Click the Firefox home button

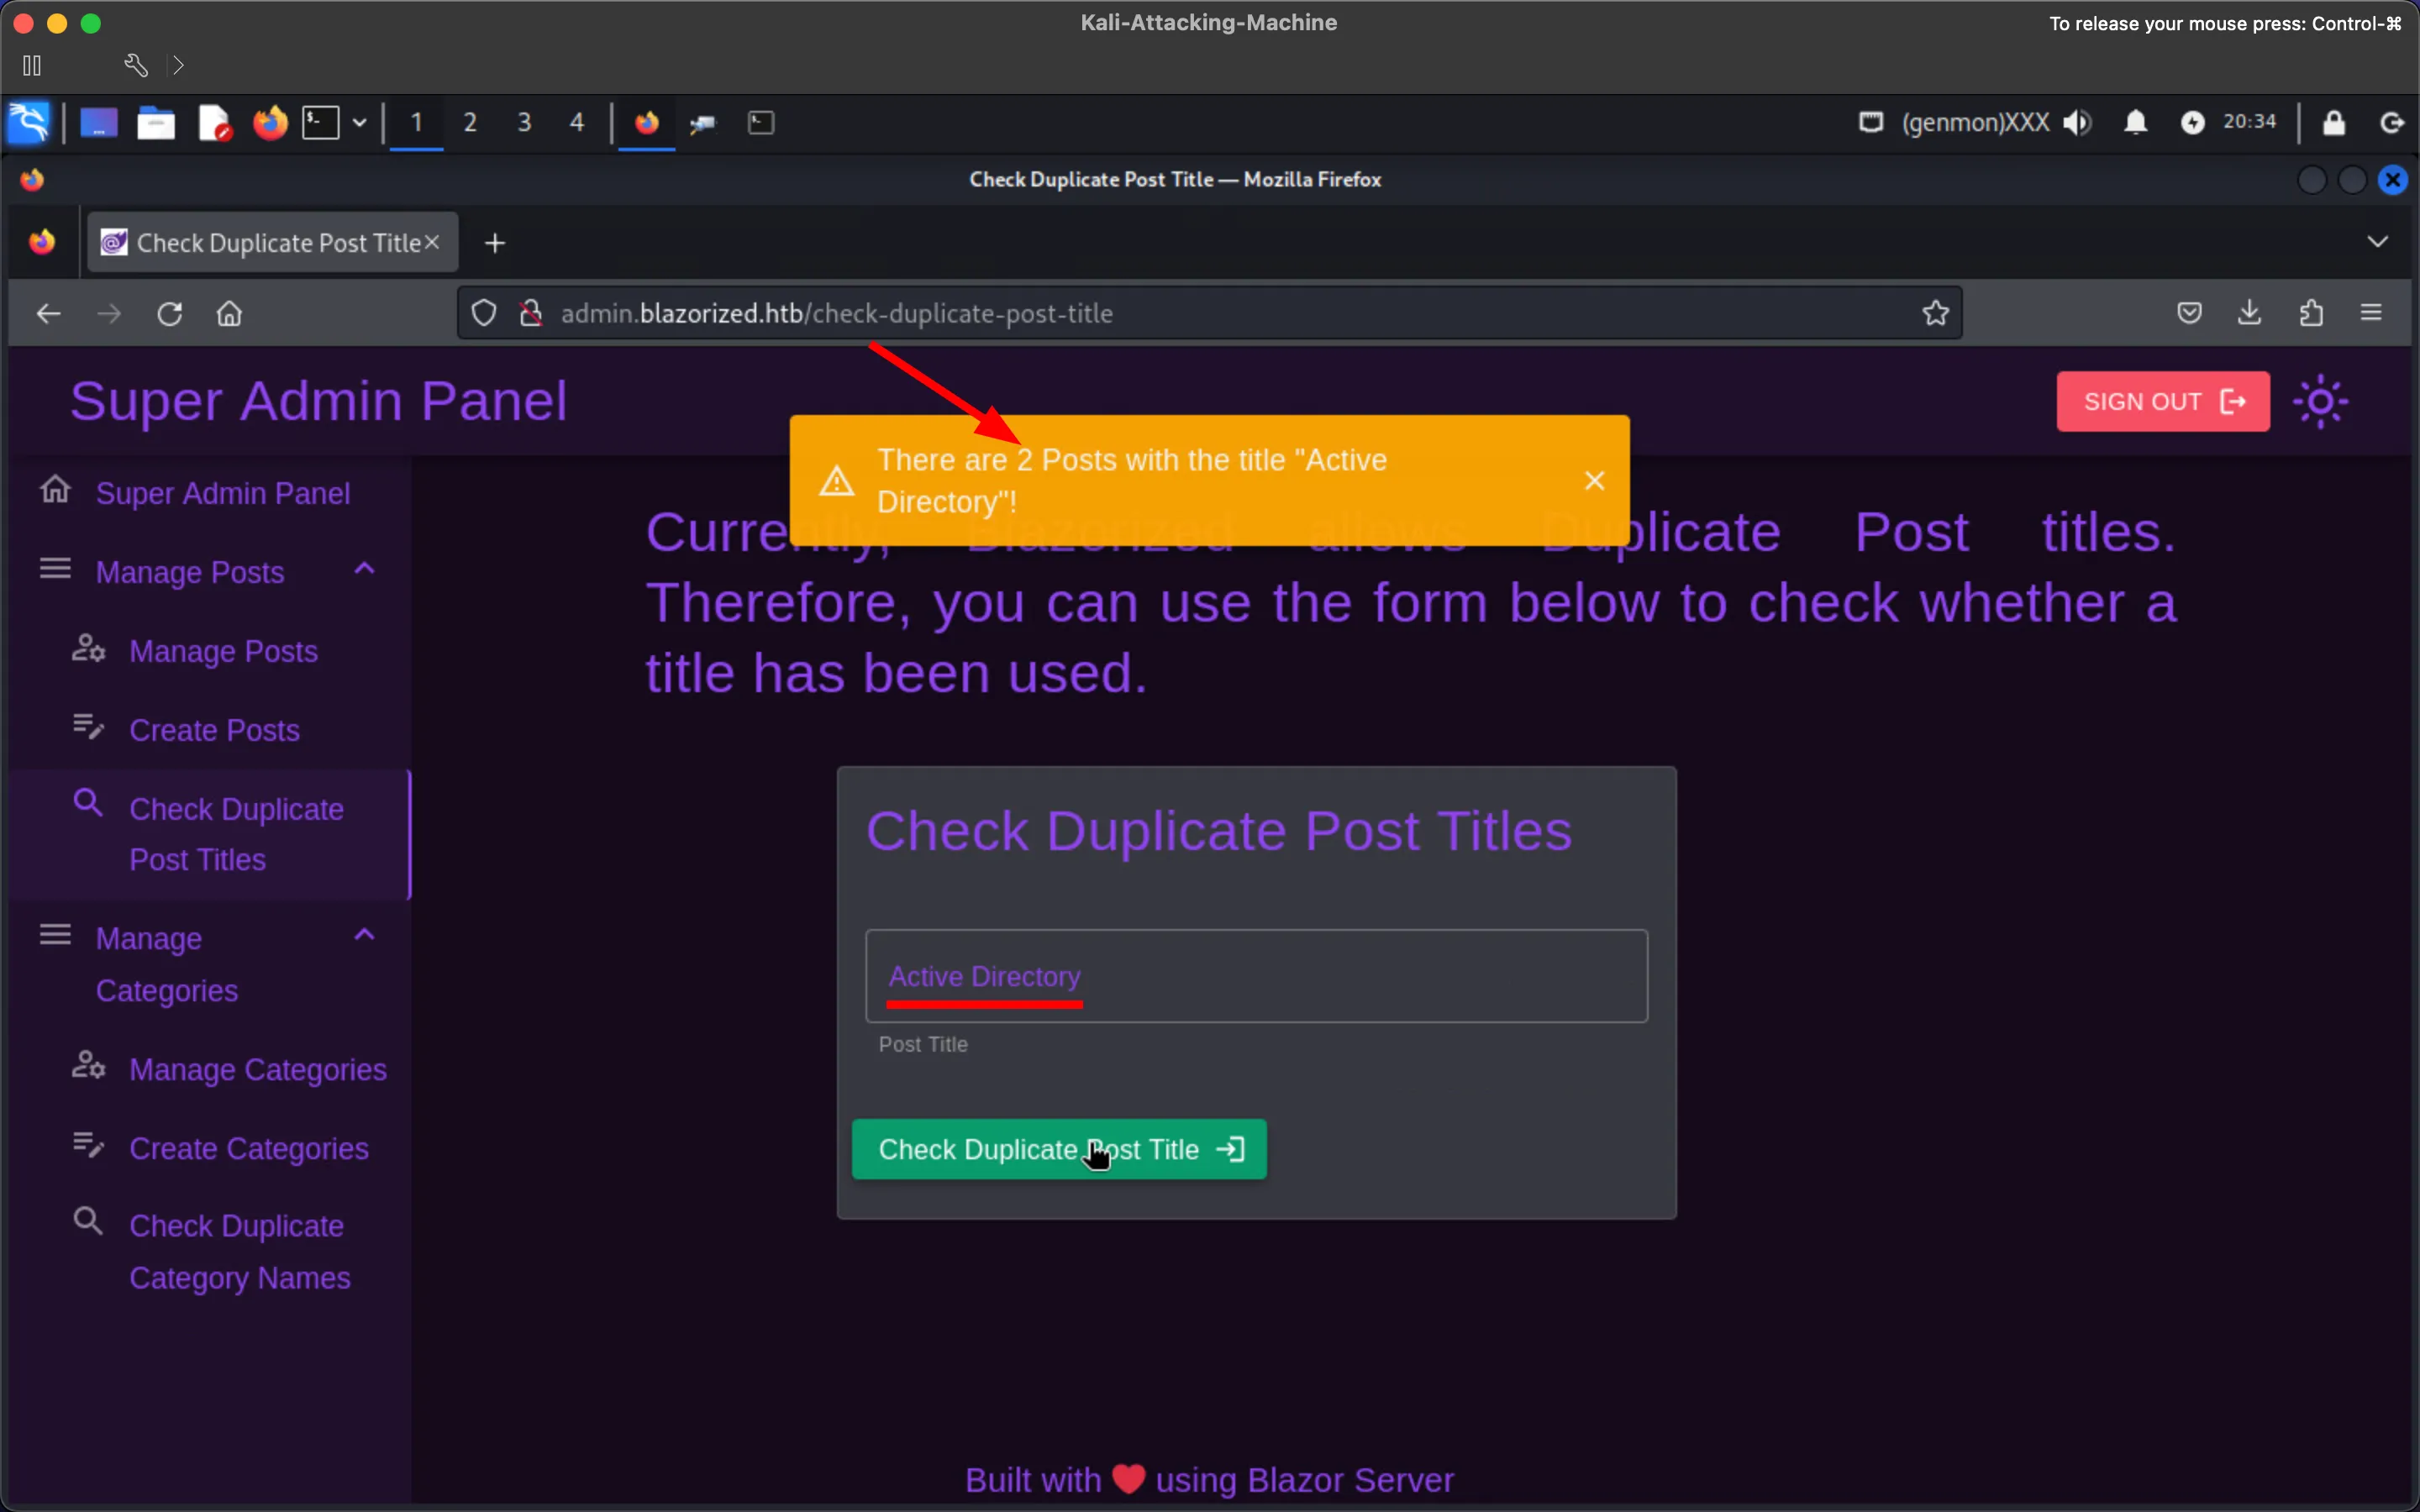tap(230, 314)
